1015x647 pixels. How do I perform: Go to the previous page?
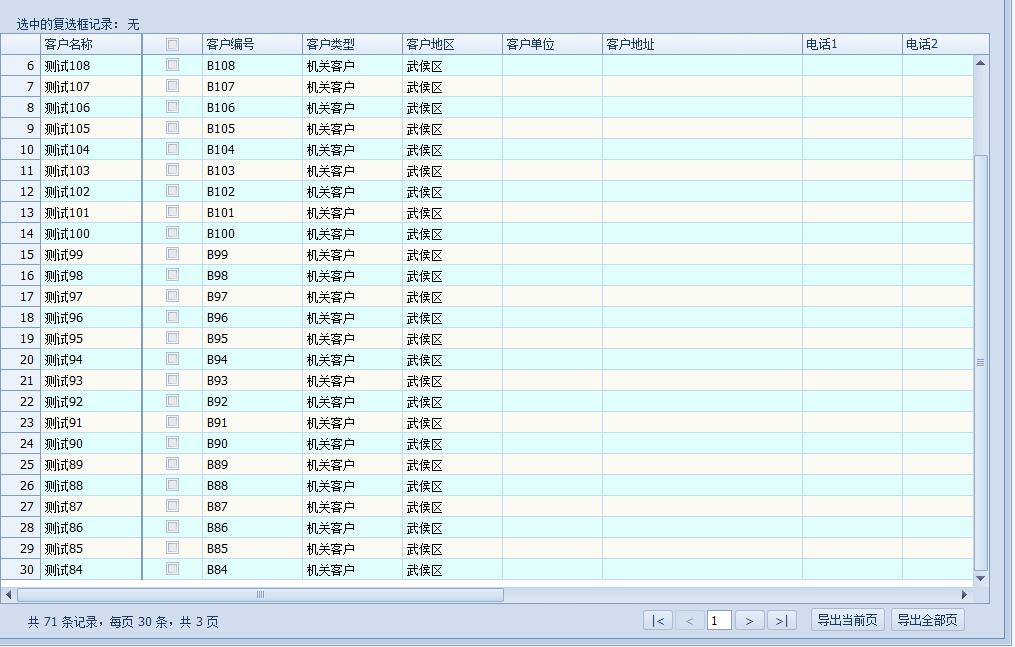click(689, 620)
